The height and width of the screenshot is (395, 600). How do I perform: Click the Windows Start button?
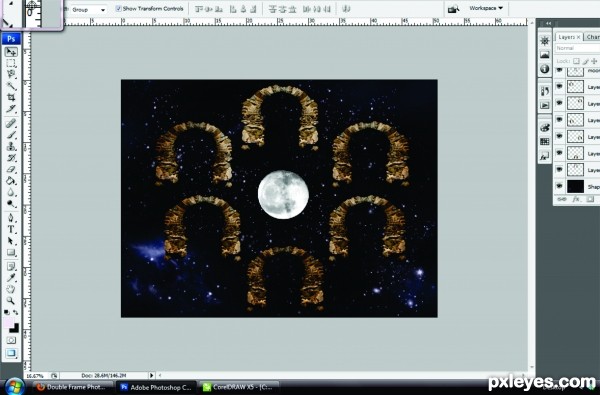[x=15, y=387]
